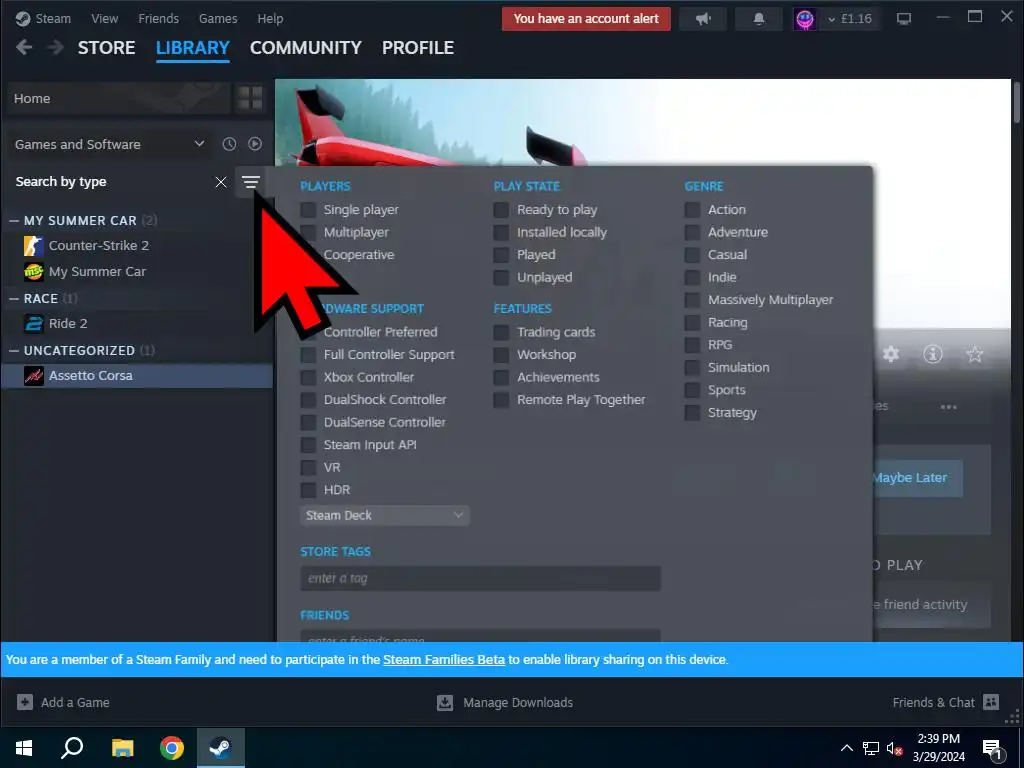Enable the Single player filter
The width and height of the screenshot is (1024, 768).
[x=308, y=210]
